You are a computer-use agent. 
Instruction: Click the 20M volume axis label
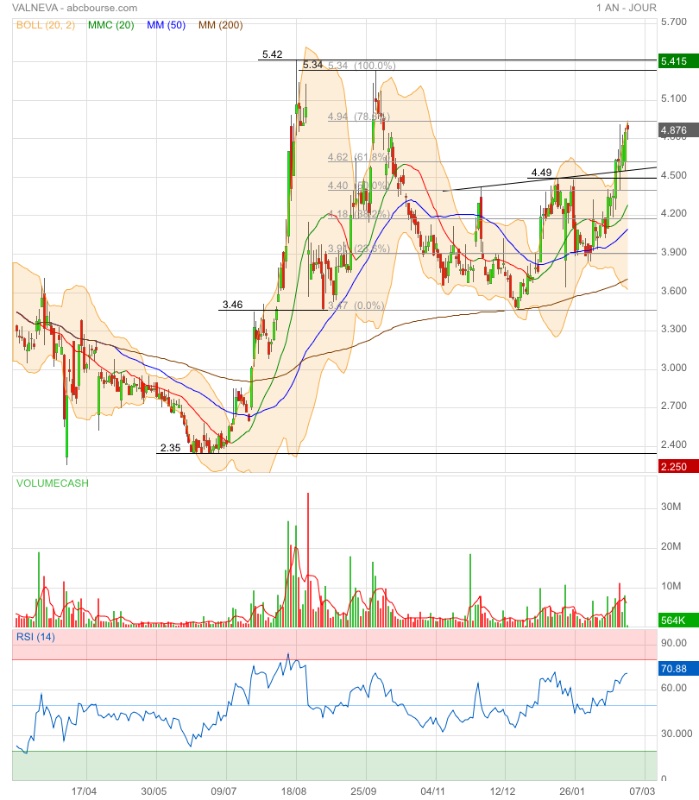671,546
